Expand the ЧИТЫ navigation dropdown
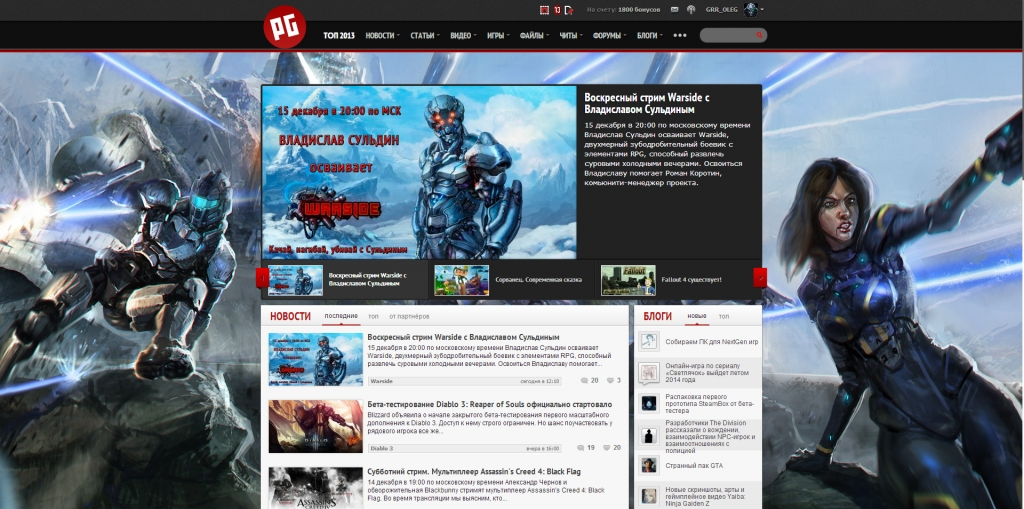The width and height of the screenshot is (1024, 509). [581, 36]
